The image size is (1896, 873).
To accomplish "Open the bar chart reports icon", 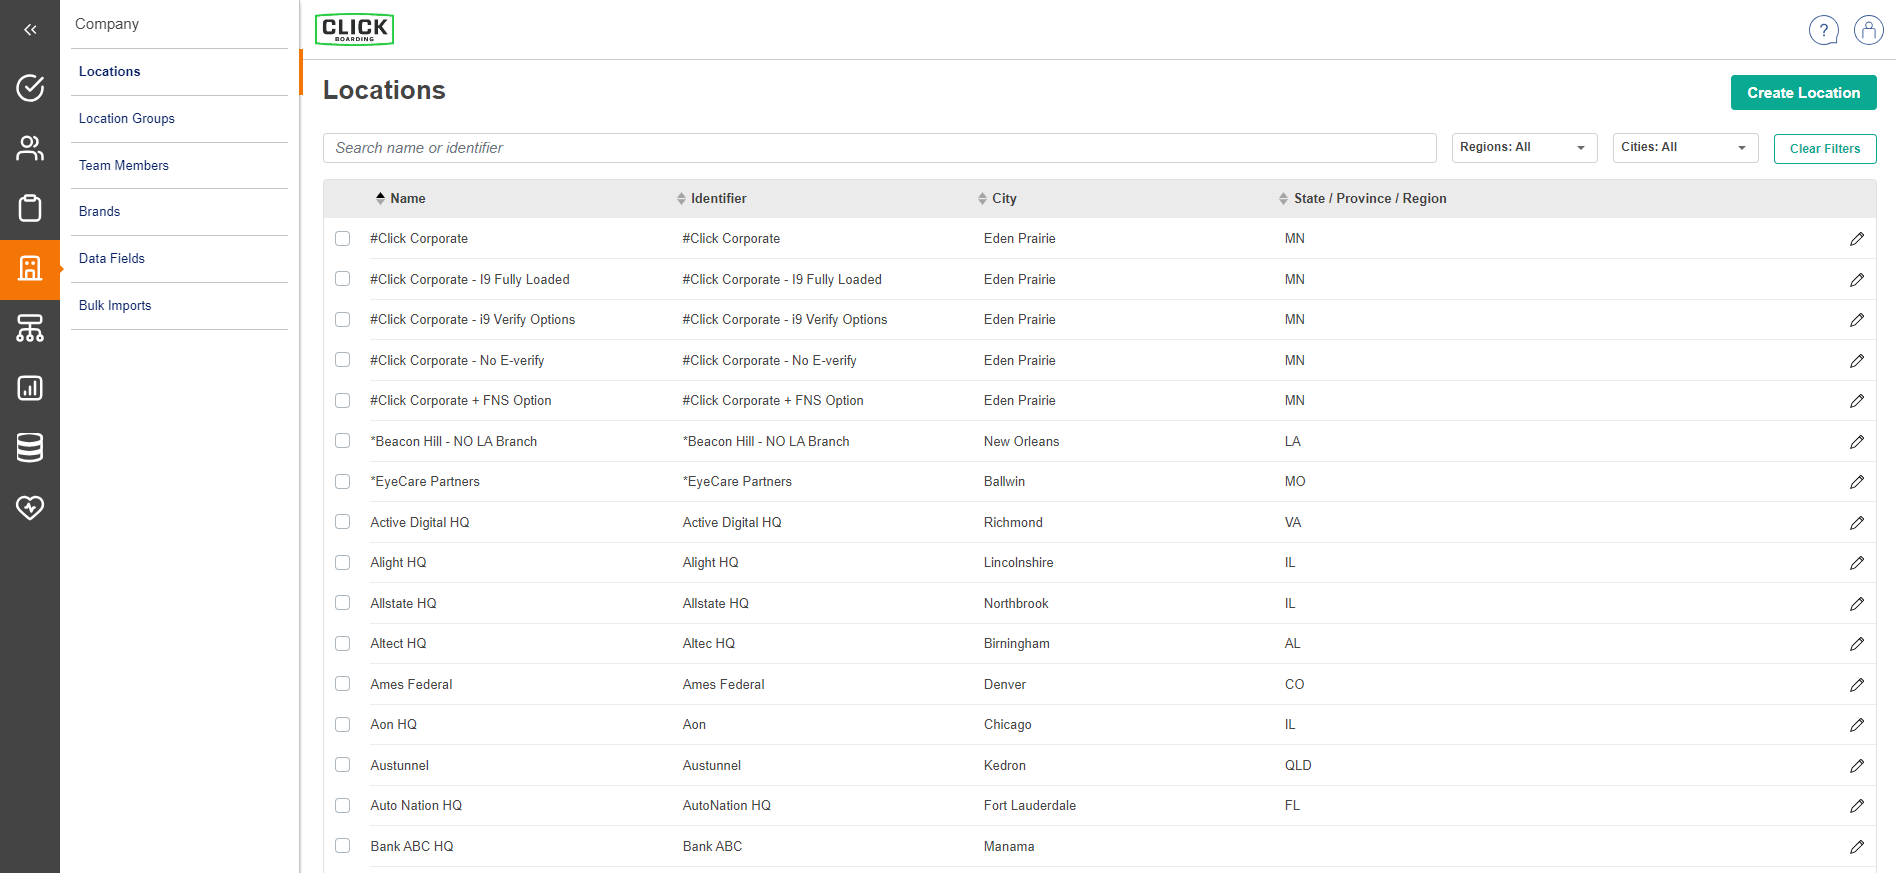I will point(30,388).
